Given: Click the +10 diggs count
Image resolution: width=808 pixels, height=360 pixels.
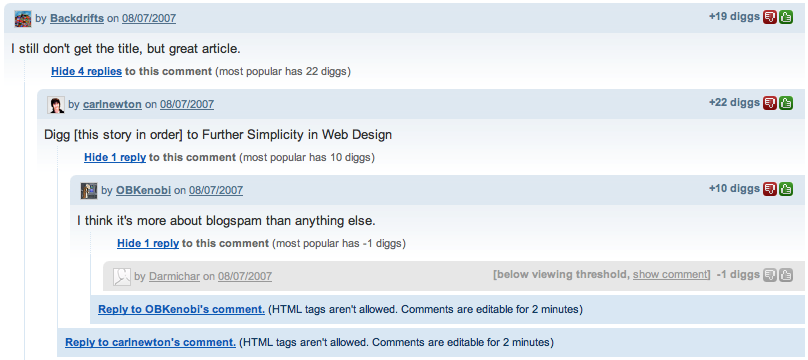Looking at the screenshot, I should click(734, 188).
